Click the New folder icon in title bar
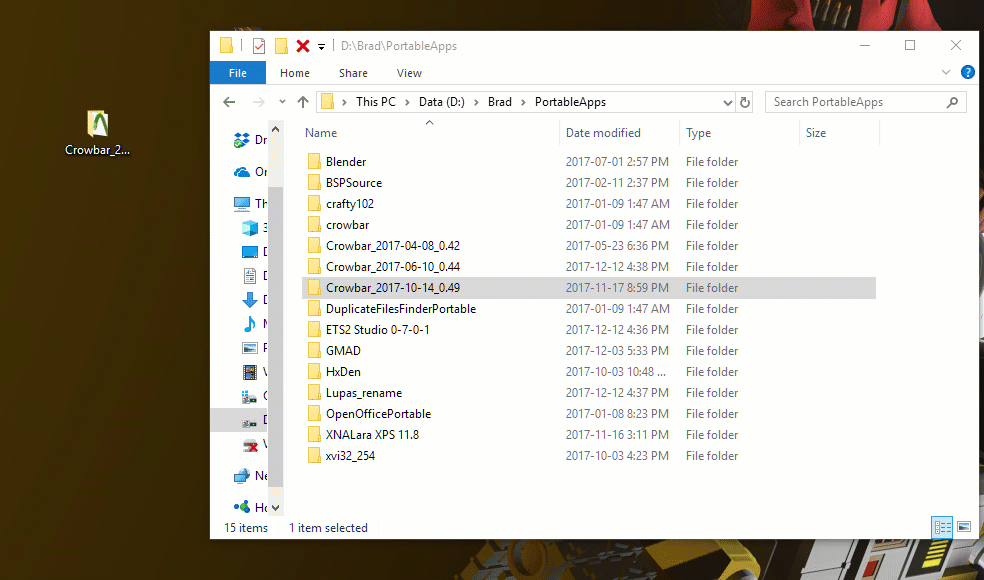Image resolution: width=984 pixels, height=580 pixels. tap(281, 46)
